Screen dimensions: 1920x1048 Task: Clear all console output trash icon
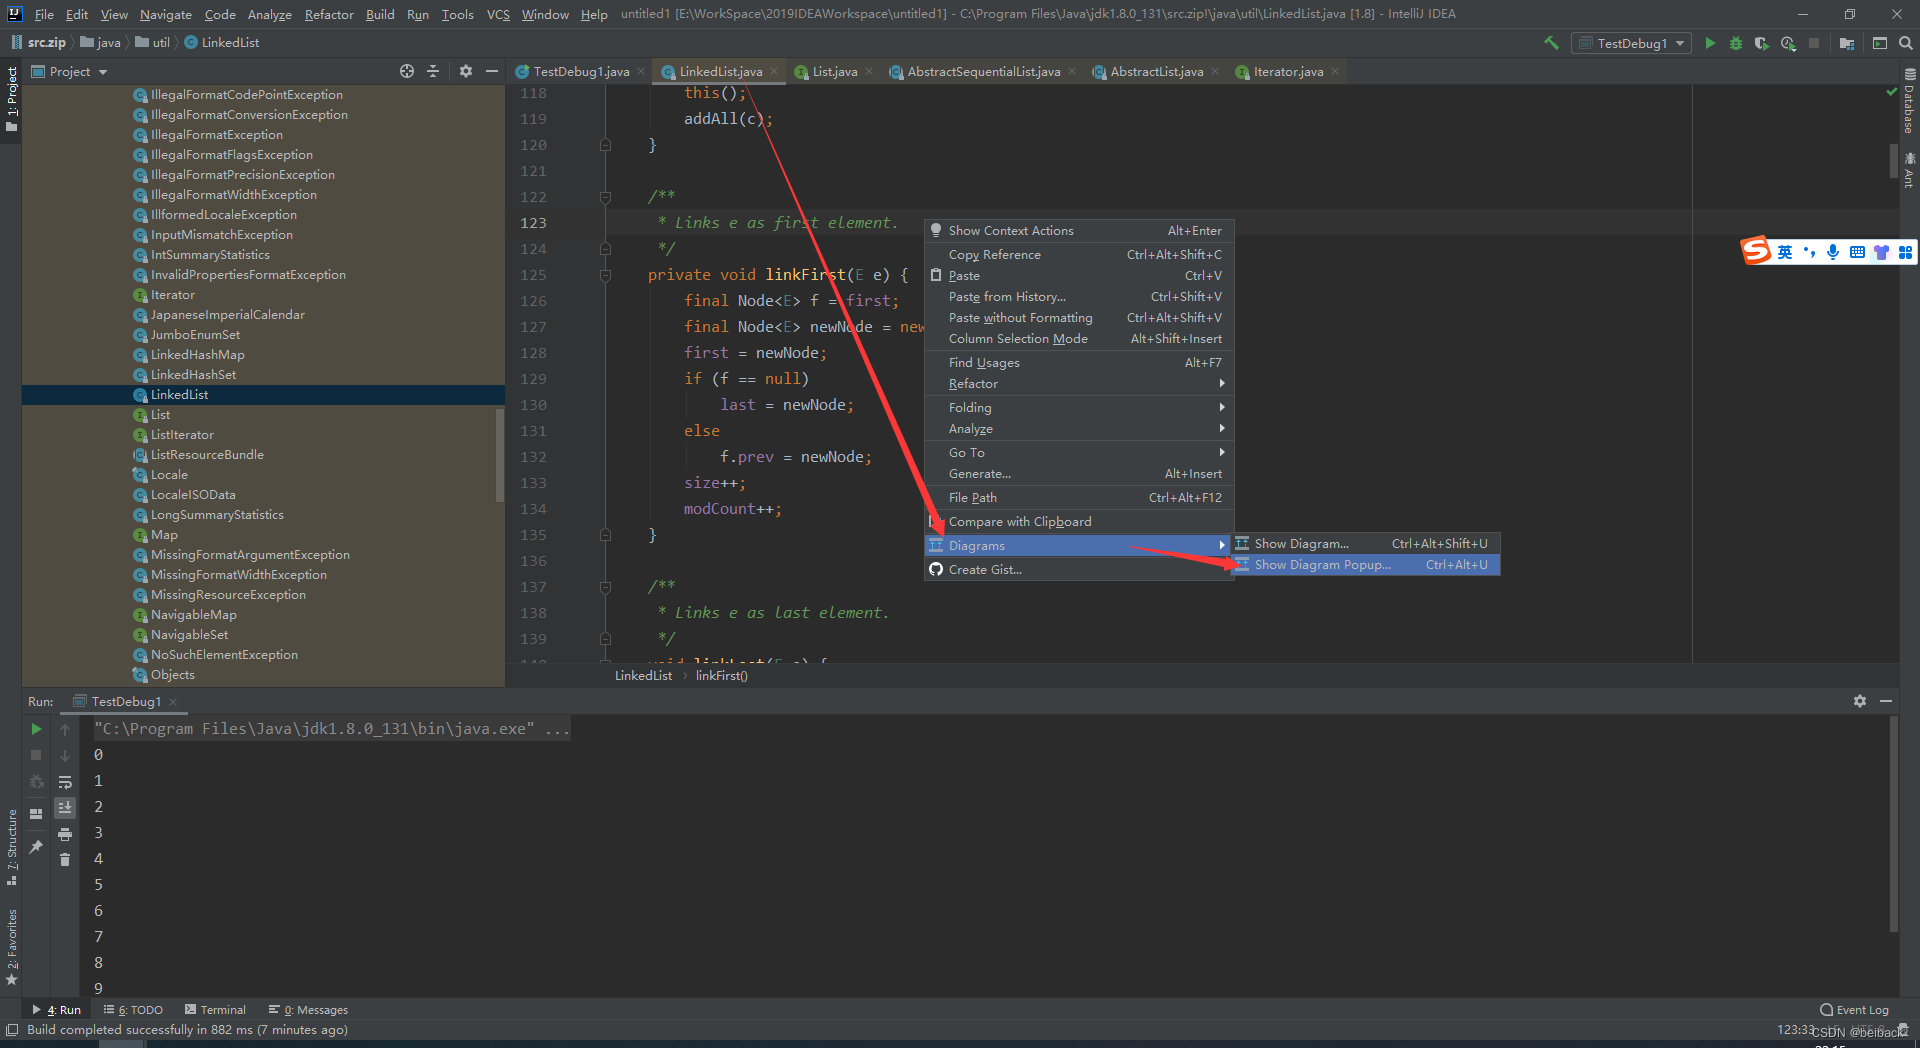coord(65,860)
